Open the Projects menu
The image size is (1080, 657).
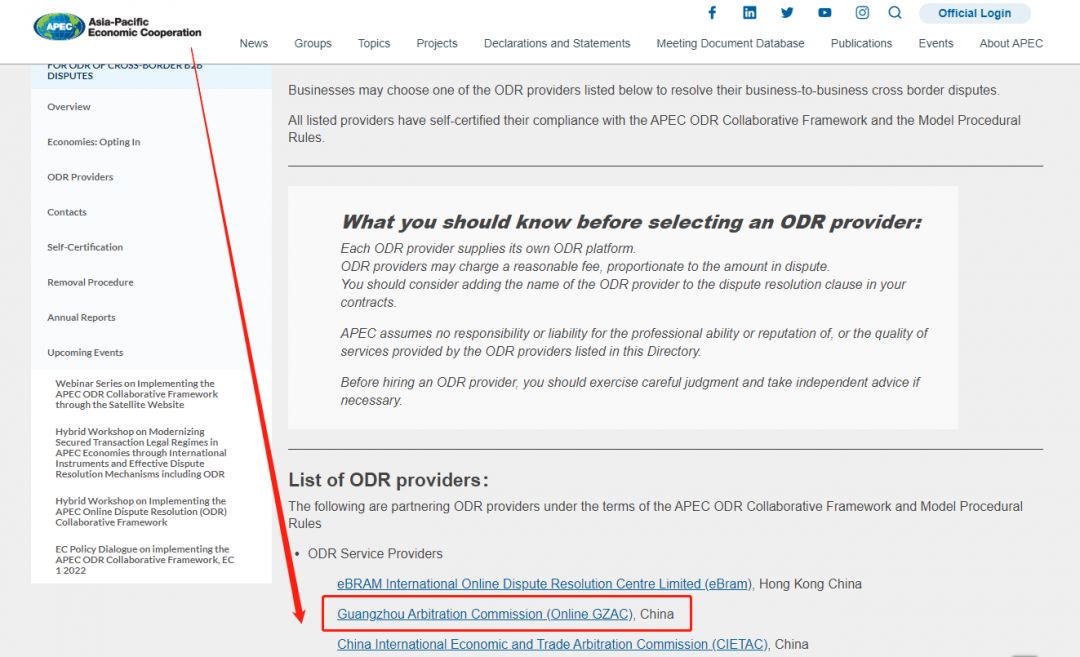tap(437, 43)
